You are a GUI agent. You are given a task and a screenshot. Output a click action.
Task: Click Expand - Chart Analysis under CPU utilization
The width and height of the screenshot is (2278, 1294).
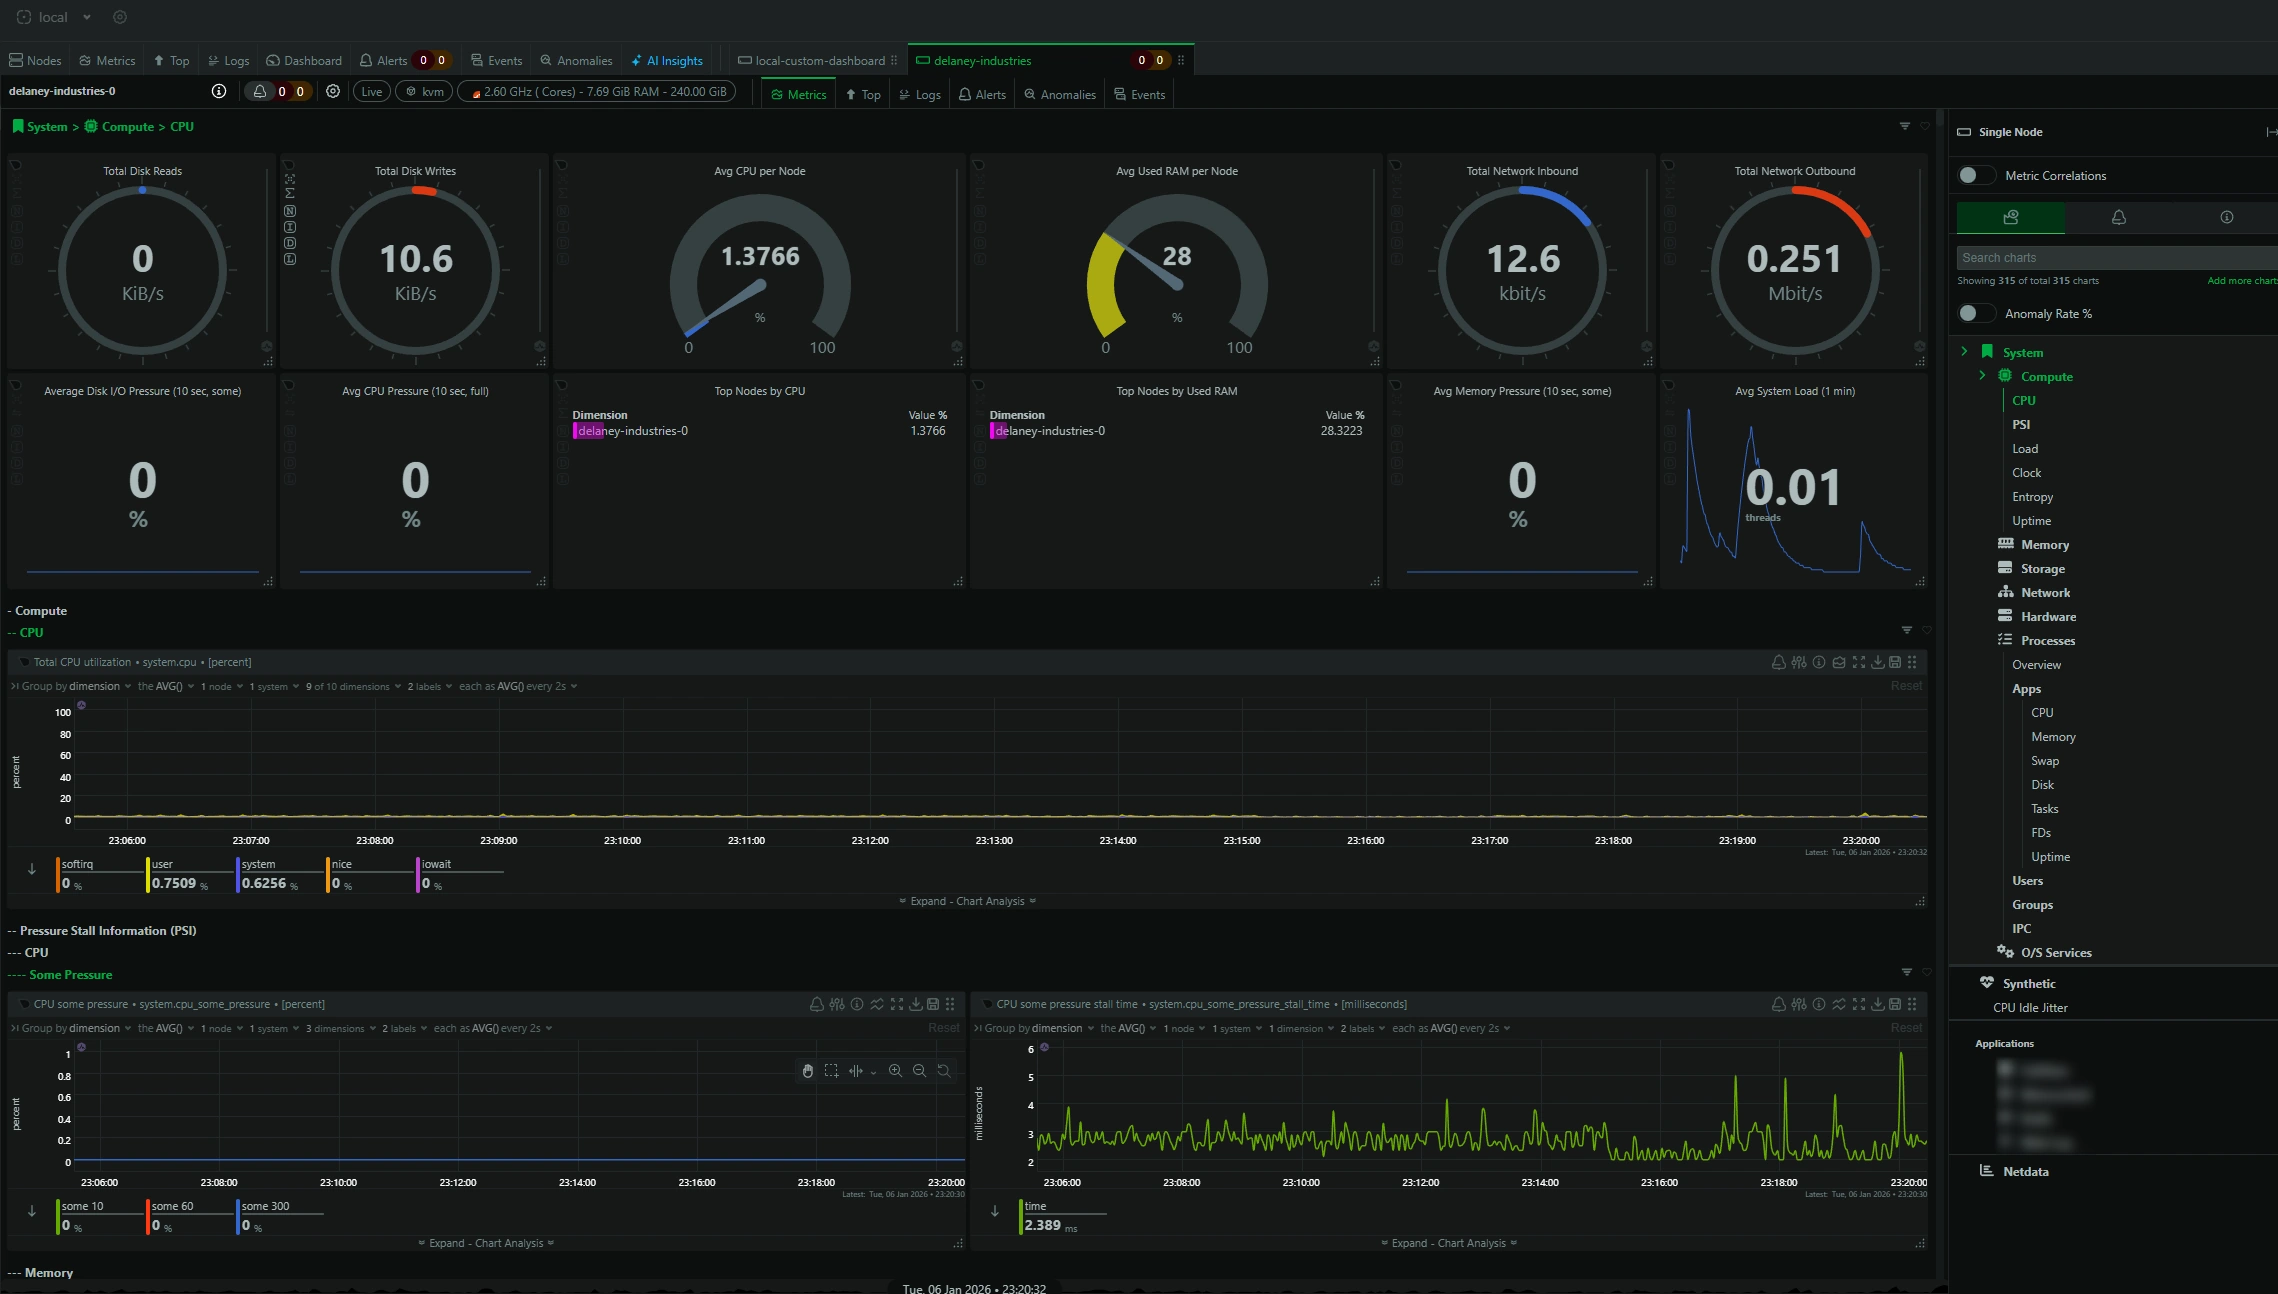966,900
